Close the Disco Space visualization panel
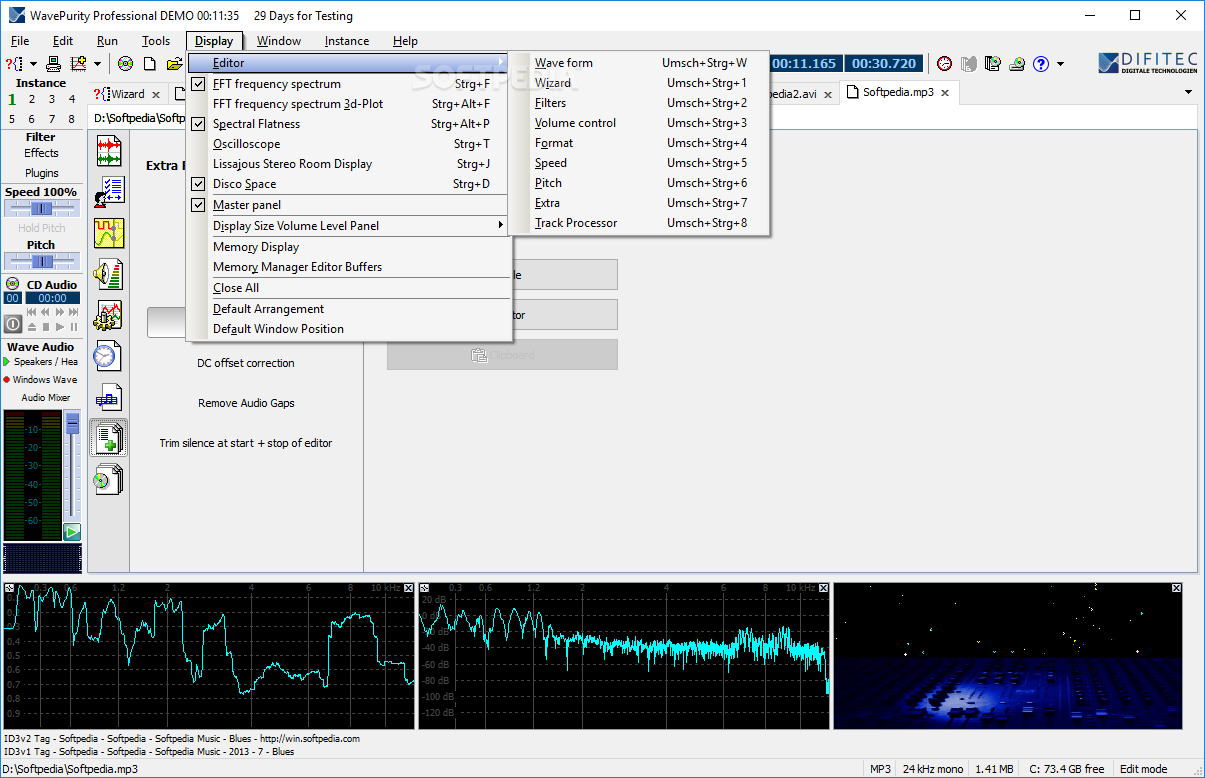 tap(1176, 588)
